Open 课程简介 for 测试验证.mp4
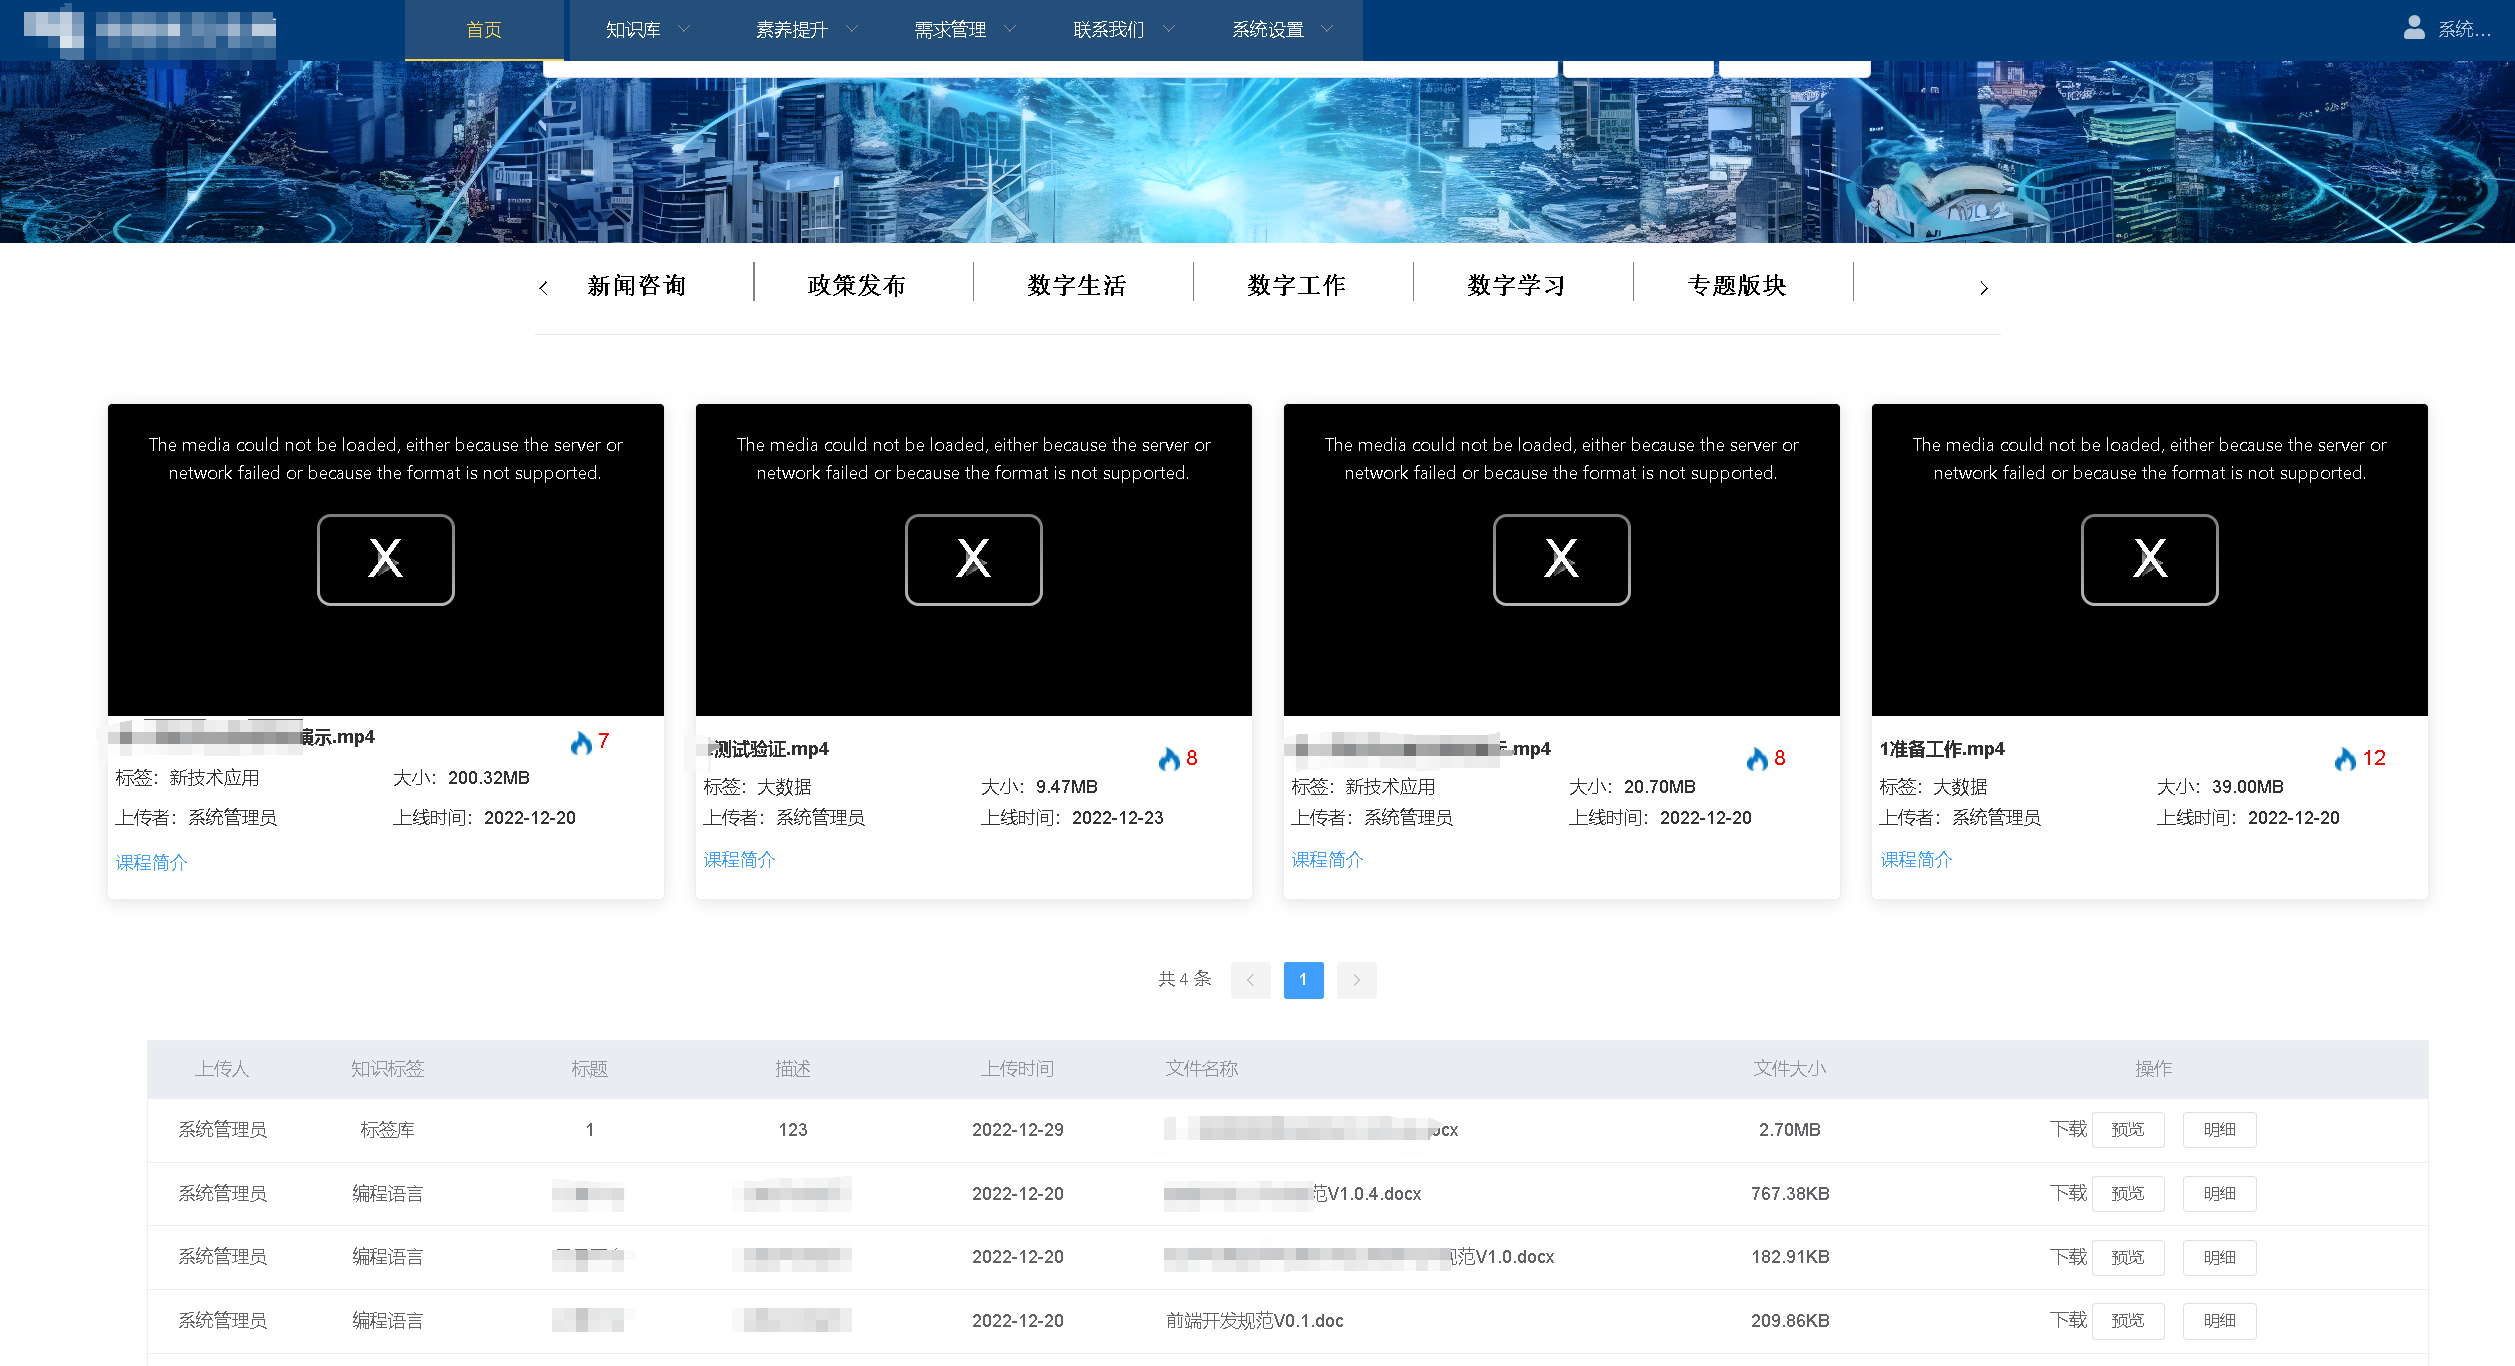 (x=739, y=860)
